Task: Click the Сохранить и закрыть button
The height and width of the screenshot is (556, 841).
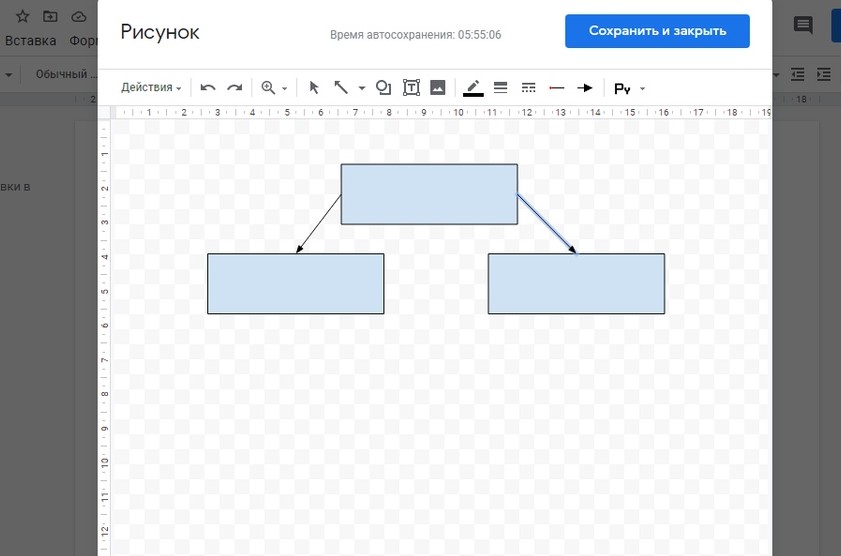Action: tap(657, 31)
